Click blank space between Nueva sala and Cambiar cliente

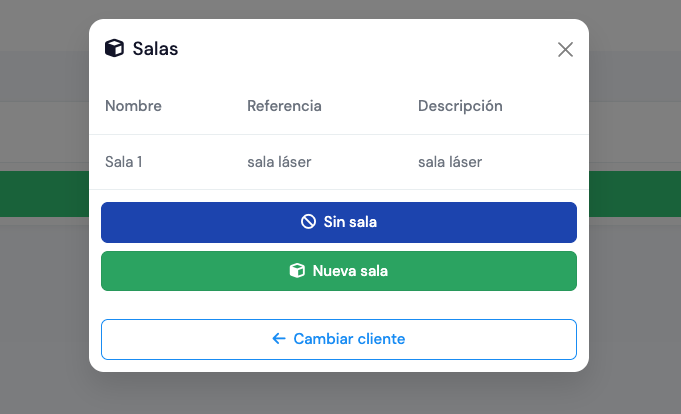[338, 305]
